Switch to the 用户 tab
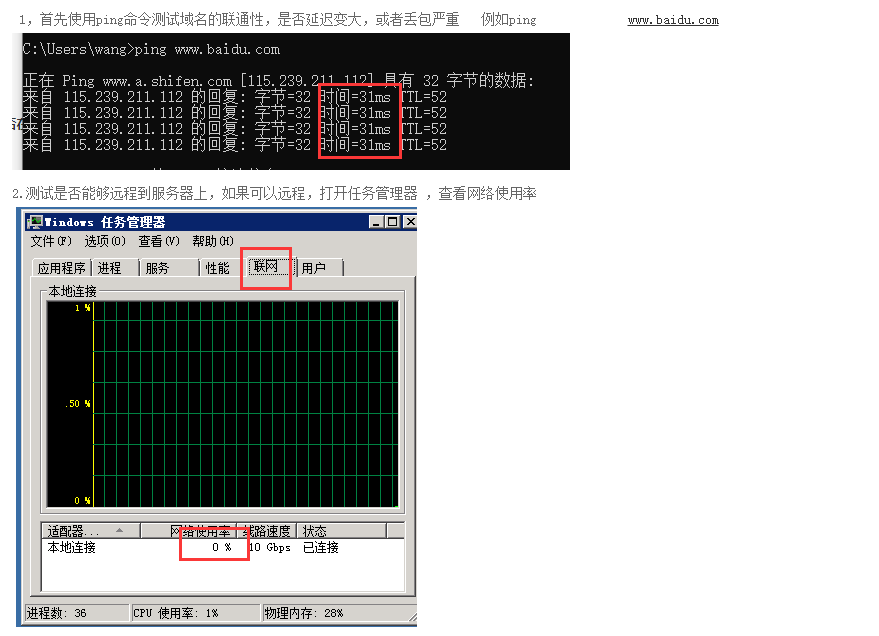The width and height of the screenshot is (879, 636). click(320, 268)
